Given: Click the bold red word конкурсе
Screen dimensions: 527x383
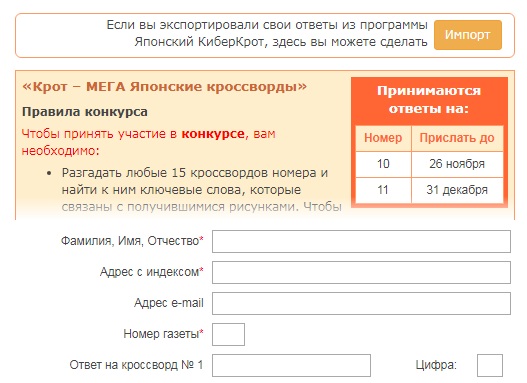Looking at the screenshot, I should click(213, 134).
